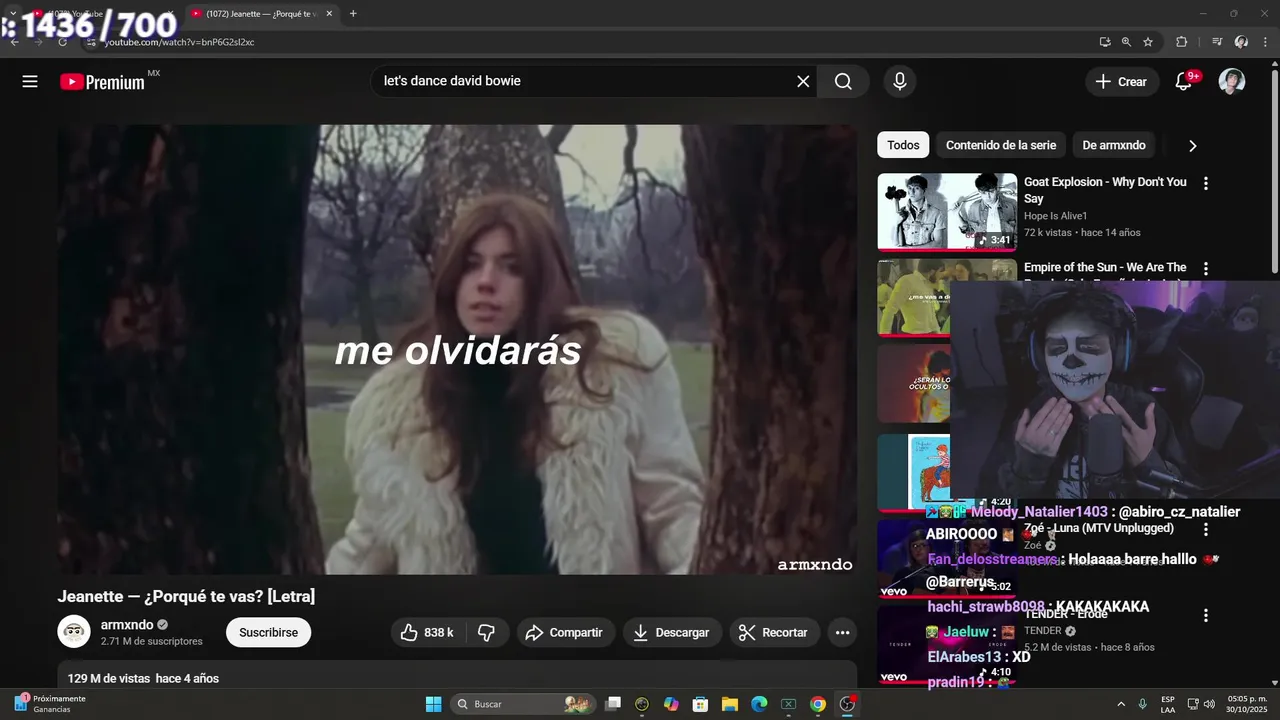This screenshot has height=720, width=1280.
Task: Open the Chrome three-dot menu
Action: (x=1265, y=42)
